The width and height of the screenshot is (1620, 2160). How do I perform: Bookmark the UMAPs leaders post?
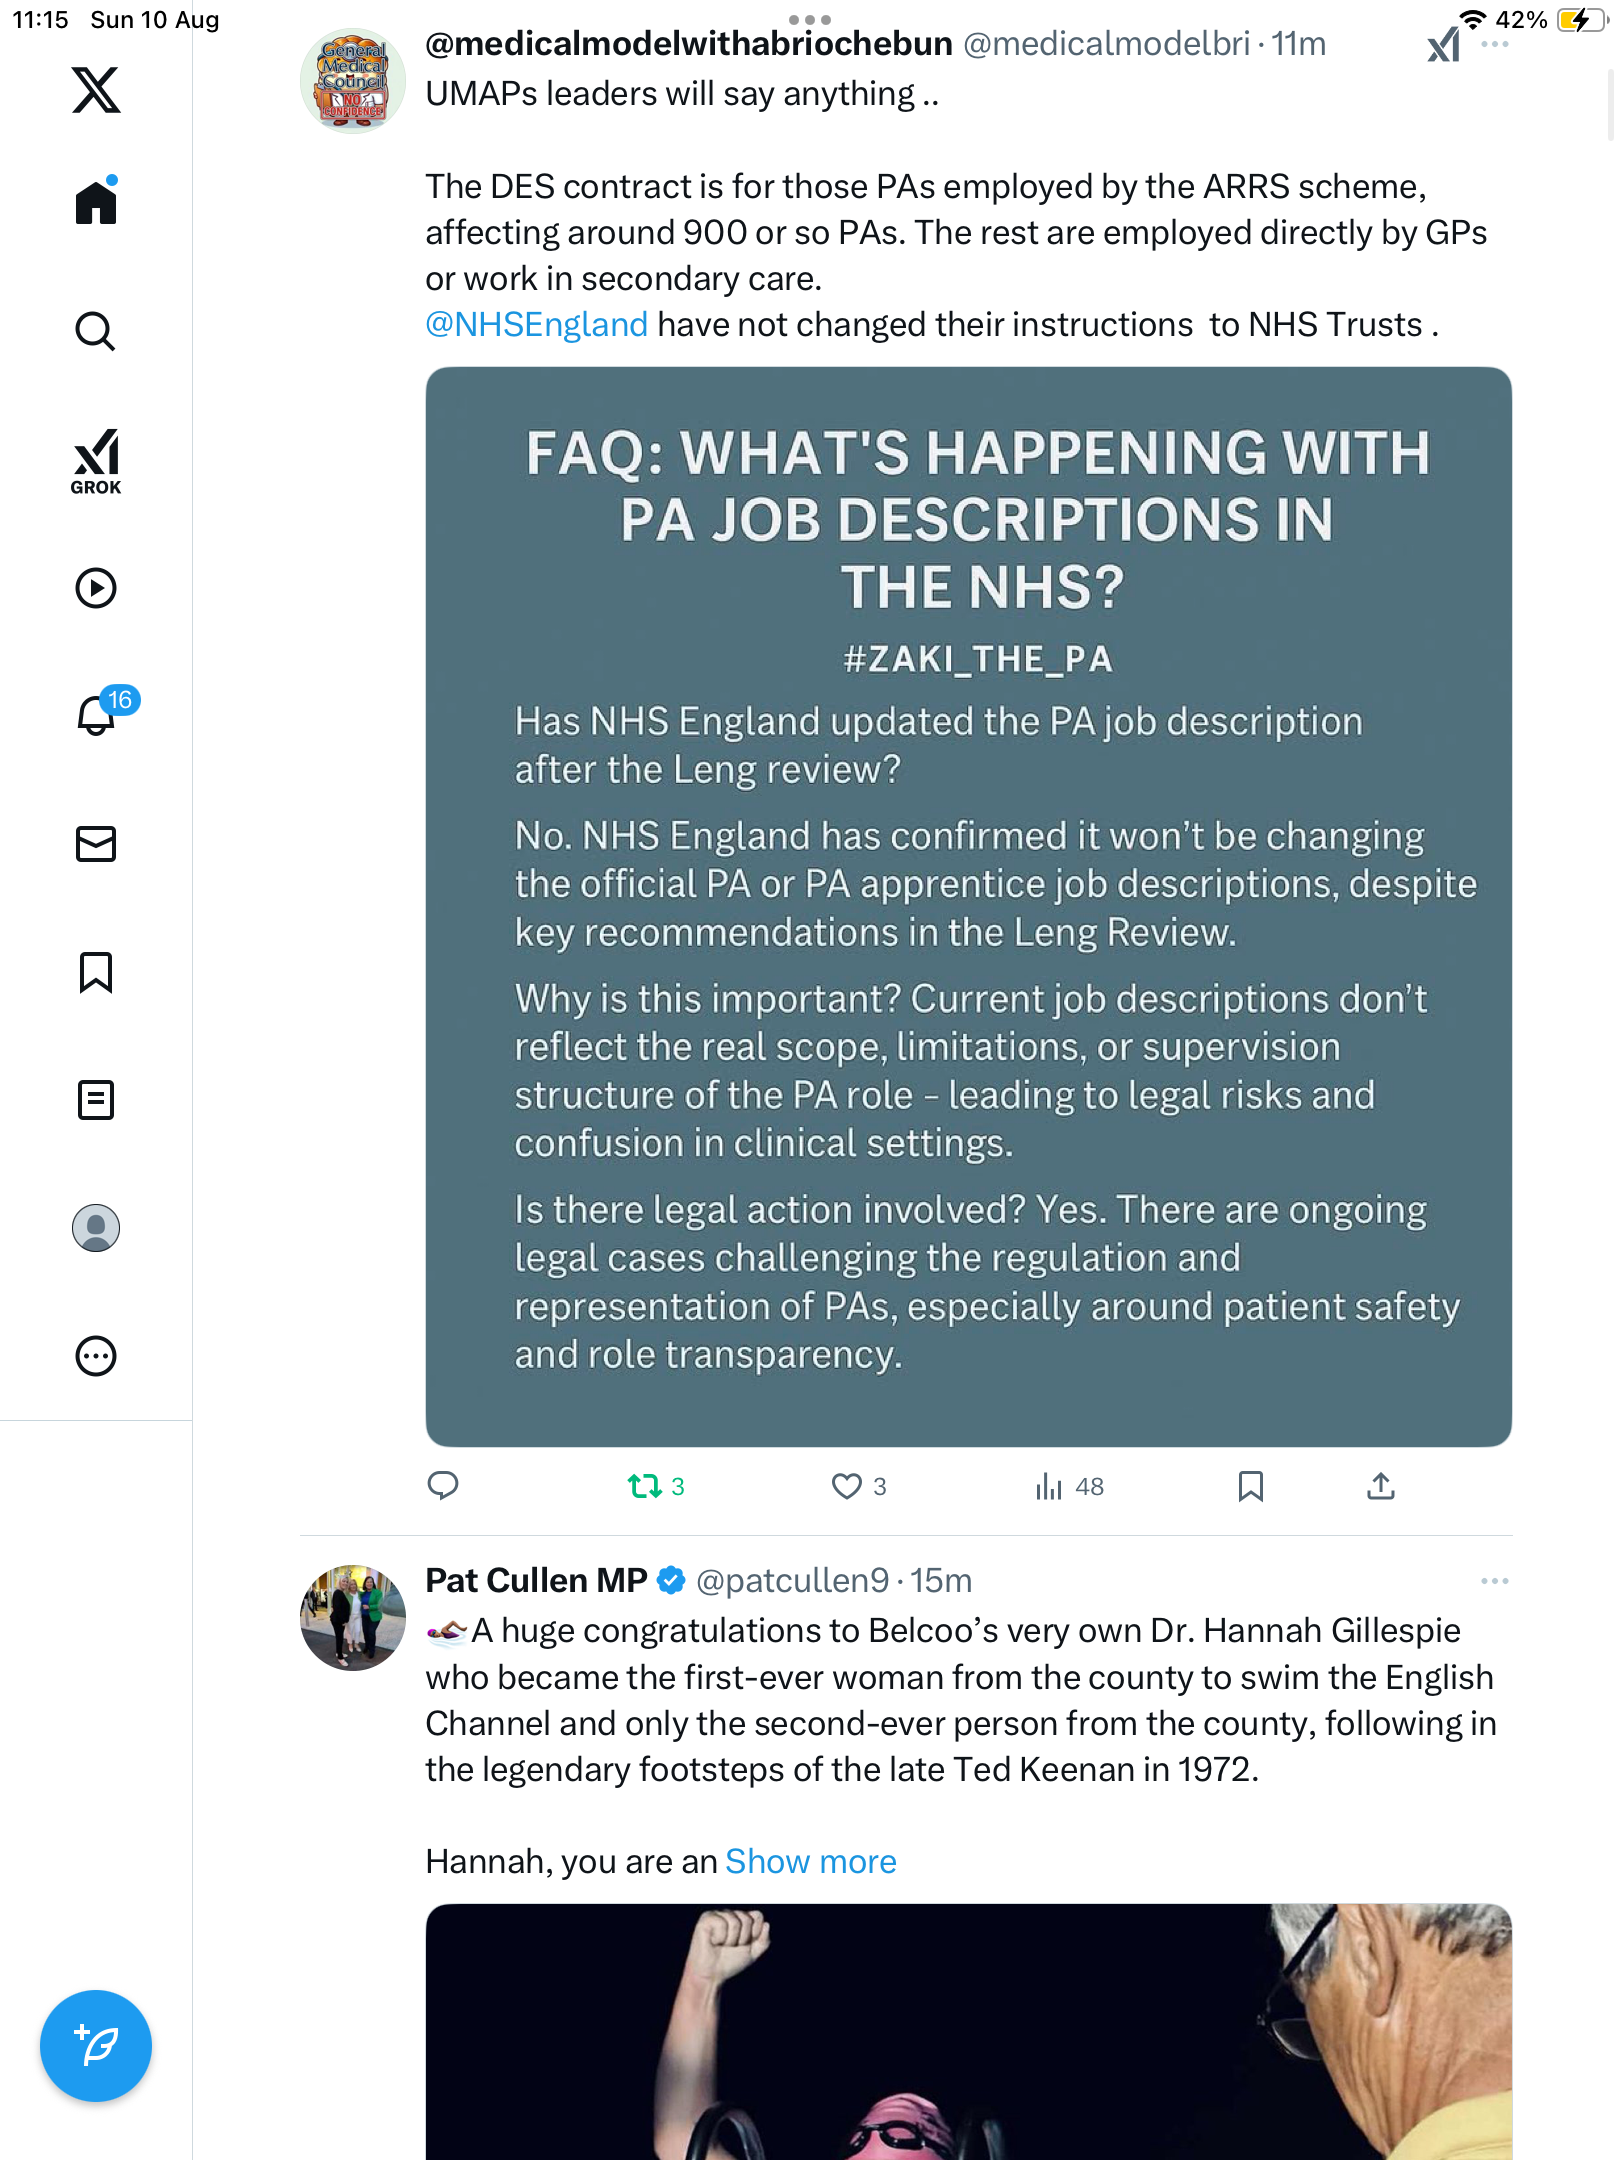click(x=1250, y=1486)
